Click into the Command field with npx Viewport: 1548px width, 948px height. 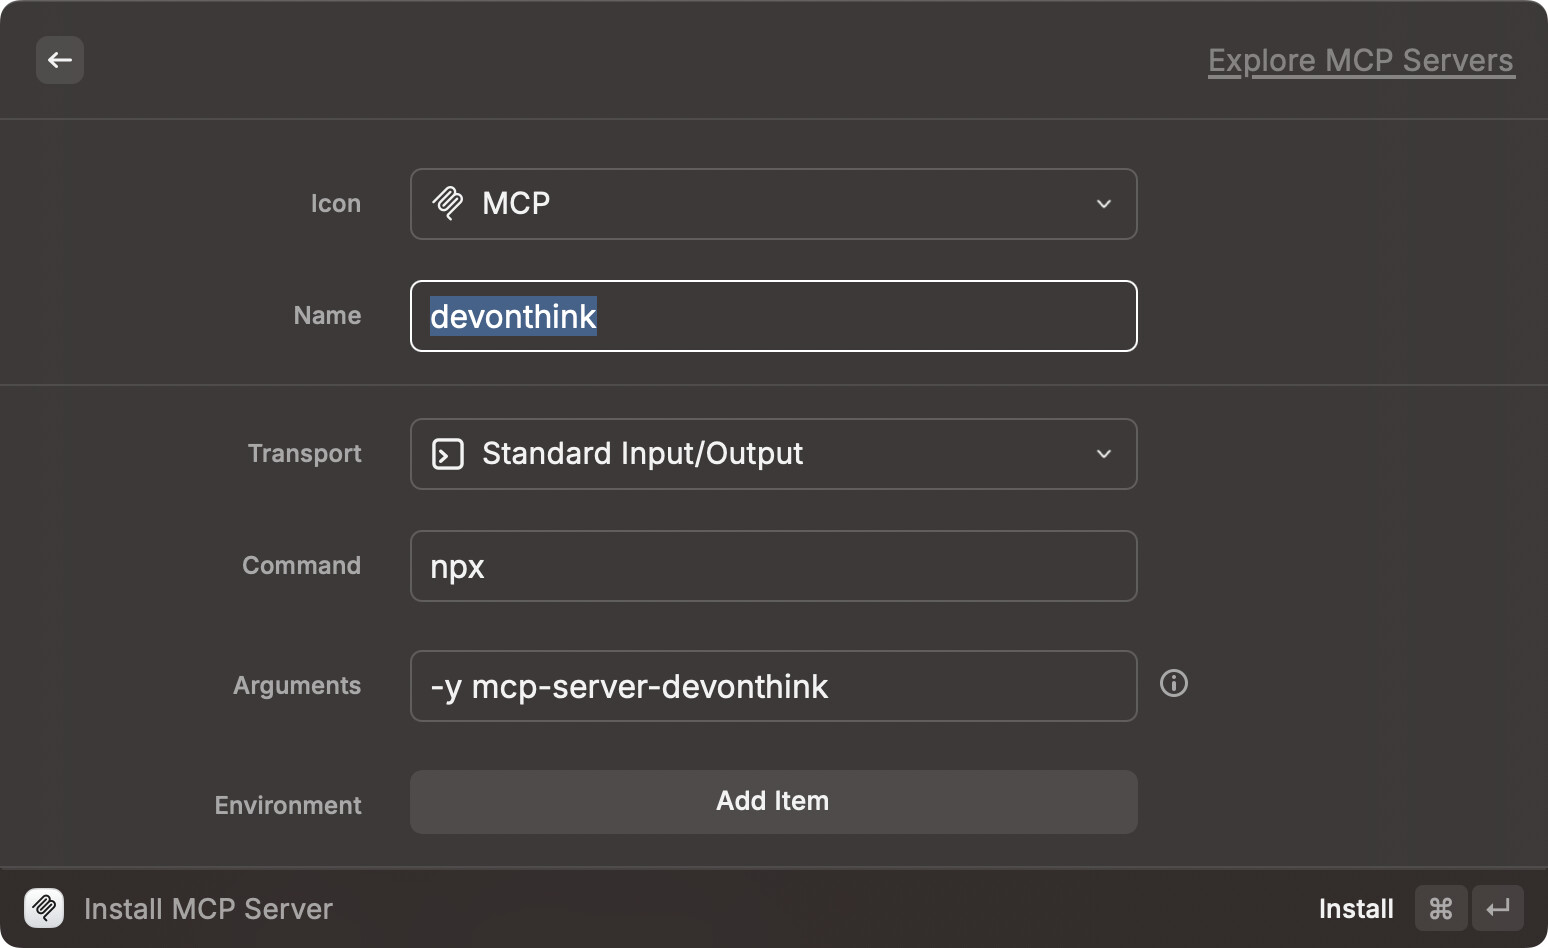[772, 566]
